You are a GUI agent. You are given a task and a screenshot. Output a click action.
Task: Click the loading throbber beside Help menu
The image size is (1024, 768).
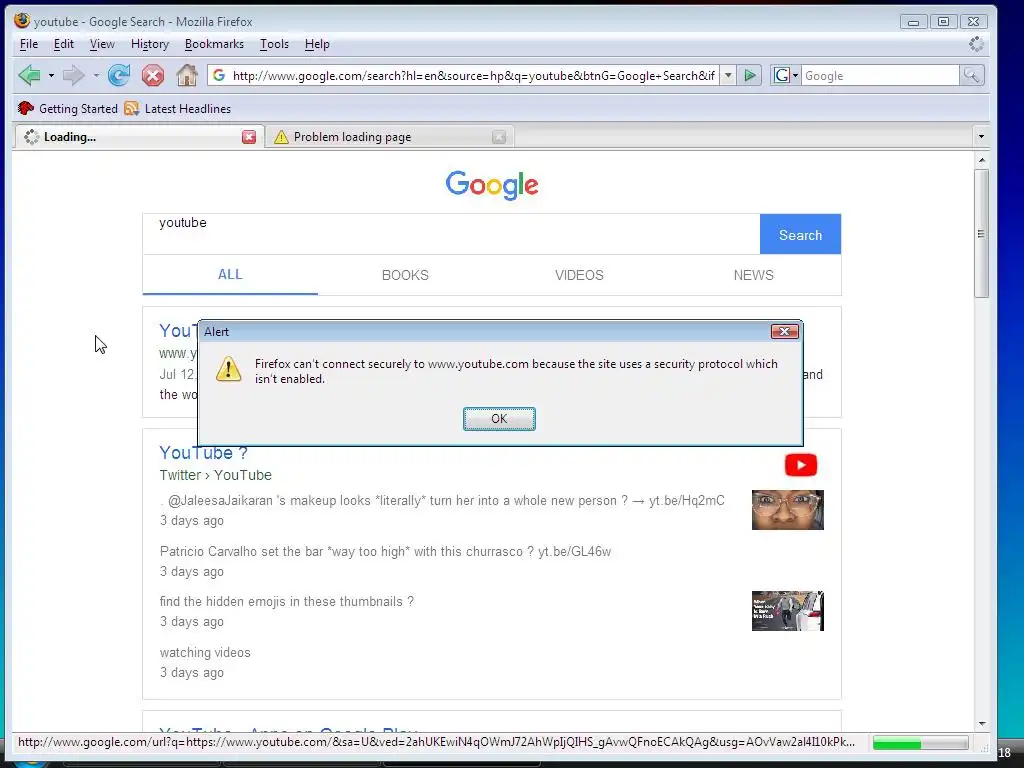pyautogui.click(x=976, y=44)
